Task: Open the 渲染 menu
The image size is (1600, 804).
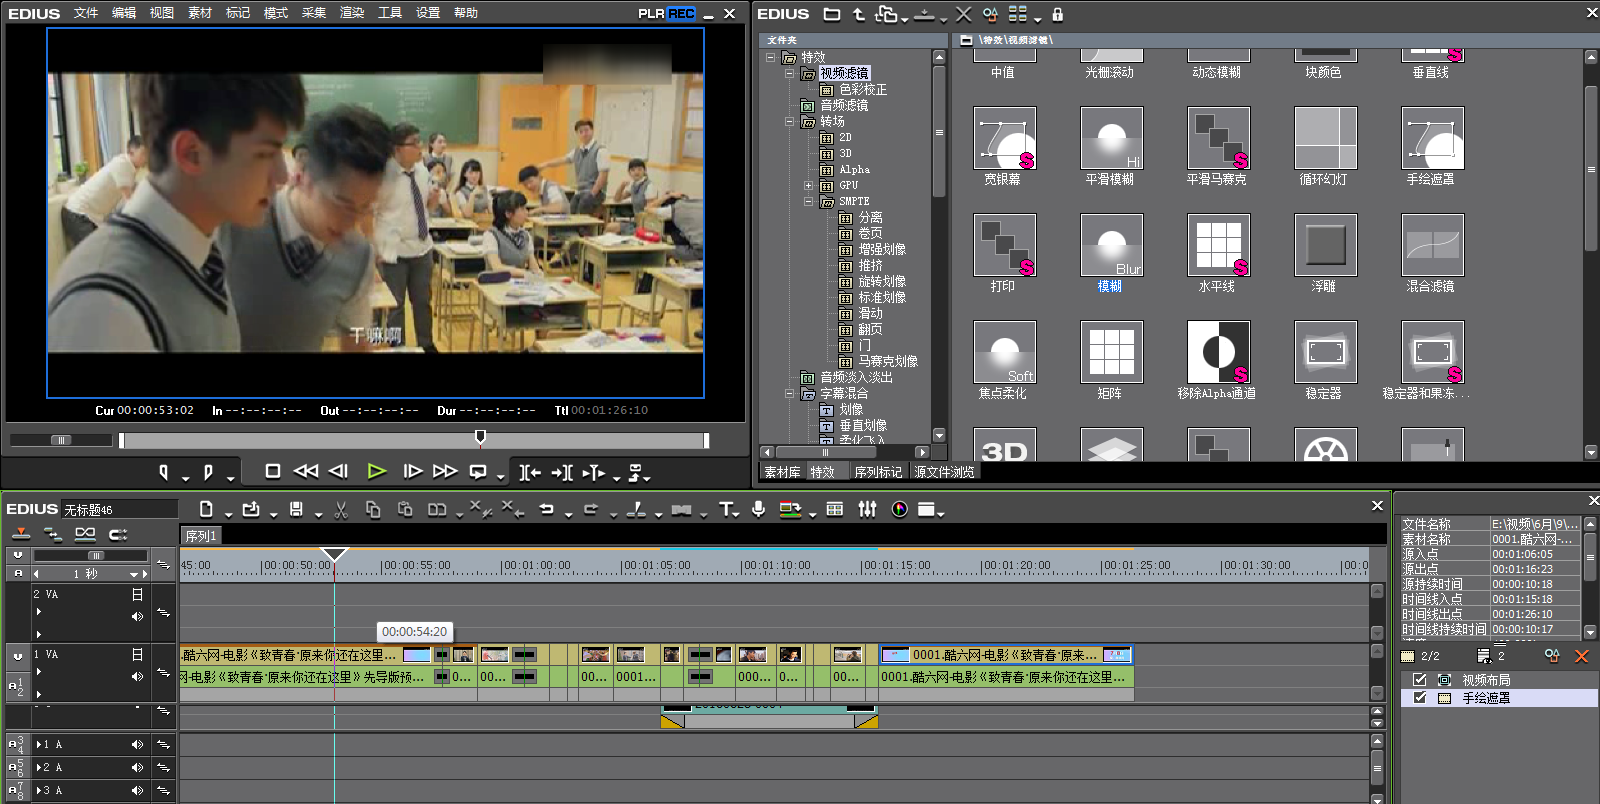Action: [x=352, y=13]
